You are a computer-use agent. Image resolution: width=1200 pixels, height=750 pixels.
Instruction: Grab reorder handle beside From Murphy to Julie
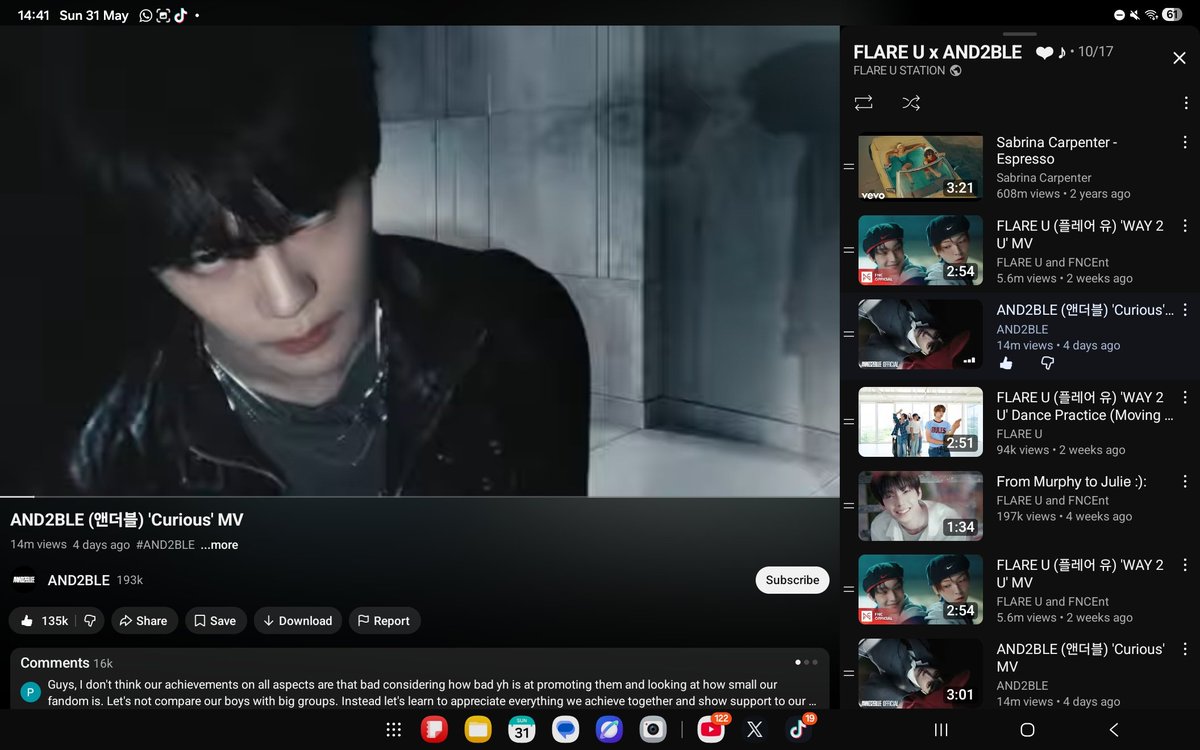click(x=848, y=505)
